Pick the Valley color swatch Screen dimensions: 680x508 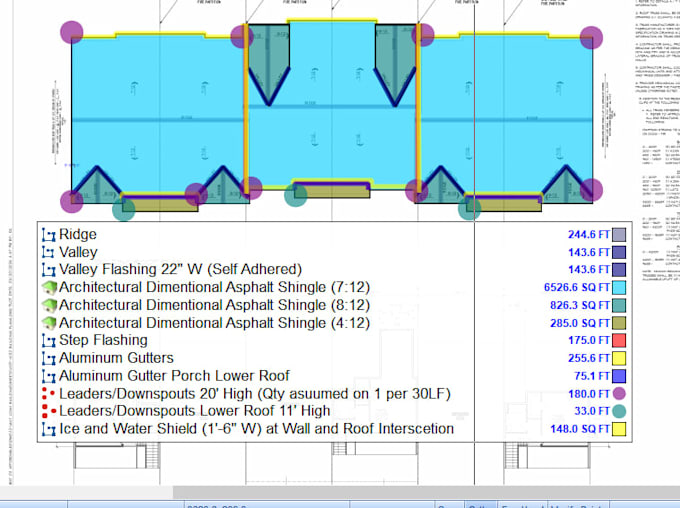[x=619, y=252]
